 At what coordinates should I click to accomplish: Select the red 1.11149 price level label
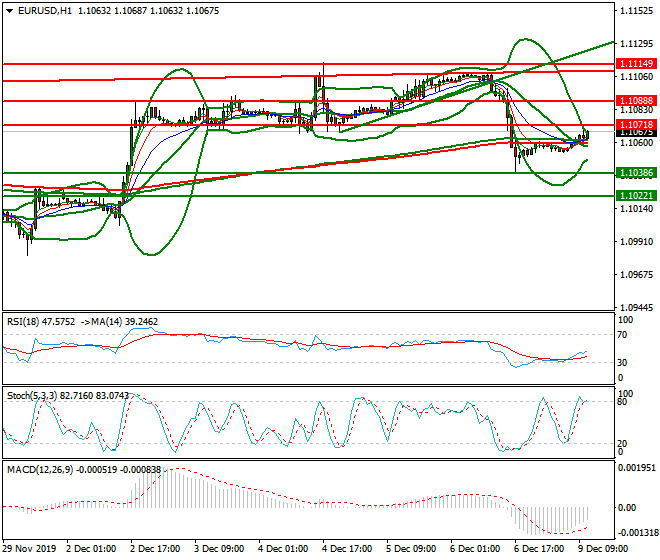pyautogui.click(x=636, y=64)
